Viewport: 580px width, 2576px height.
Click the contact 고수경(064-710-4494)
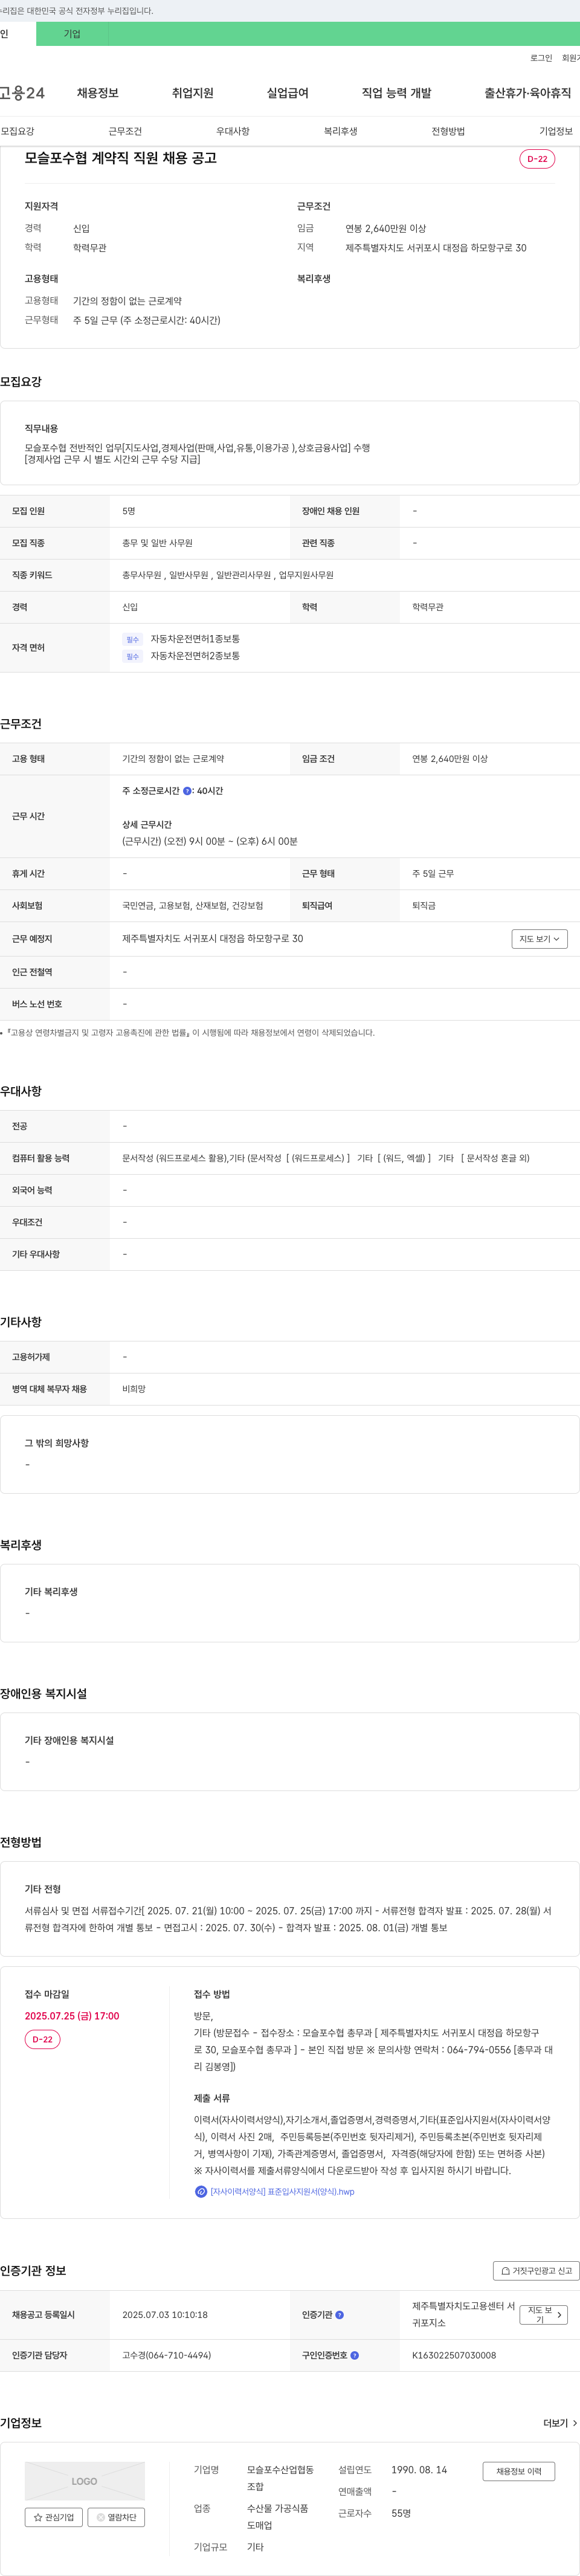tap(167, 2355)
